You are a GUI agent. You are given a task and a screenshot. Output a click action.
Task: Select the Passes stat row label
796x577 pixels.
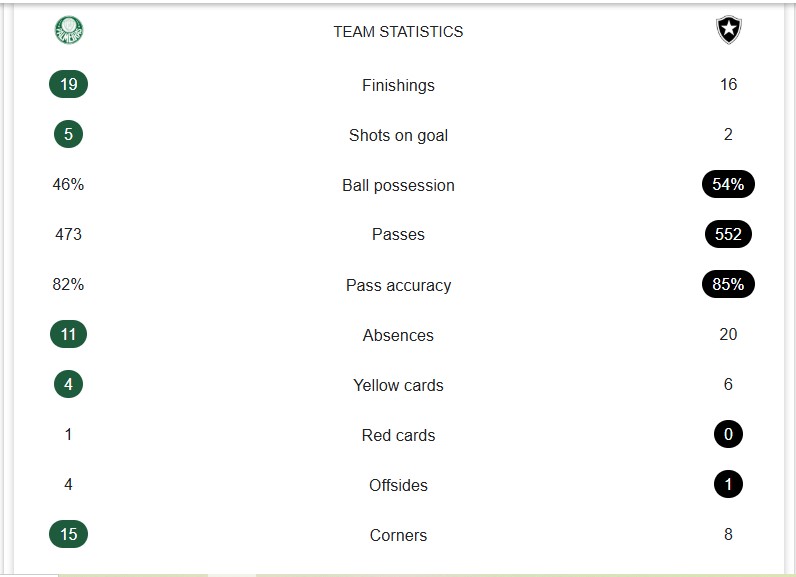click(398, 235)
